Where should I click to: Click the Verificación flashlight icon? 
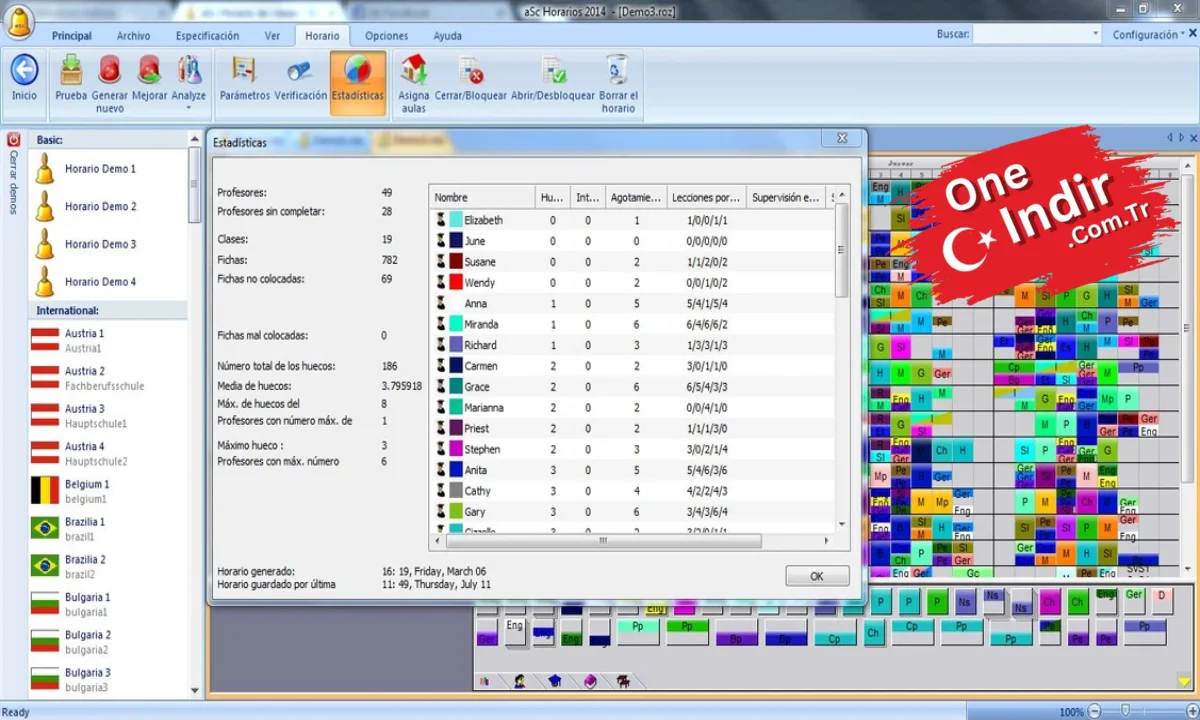300,70
